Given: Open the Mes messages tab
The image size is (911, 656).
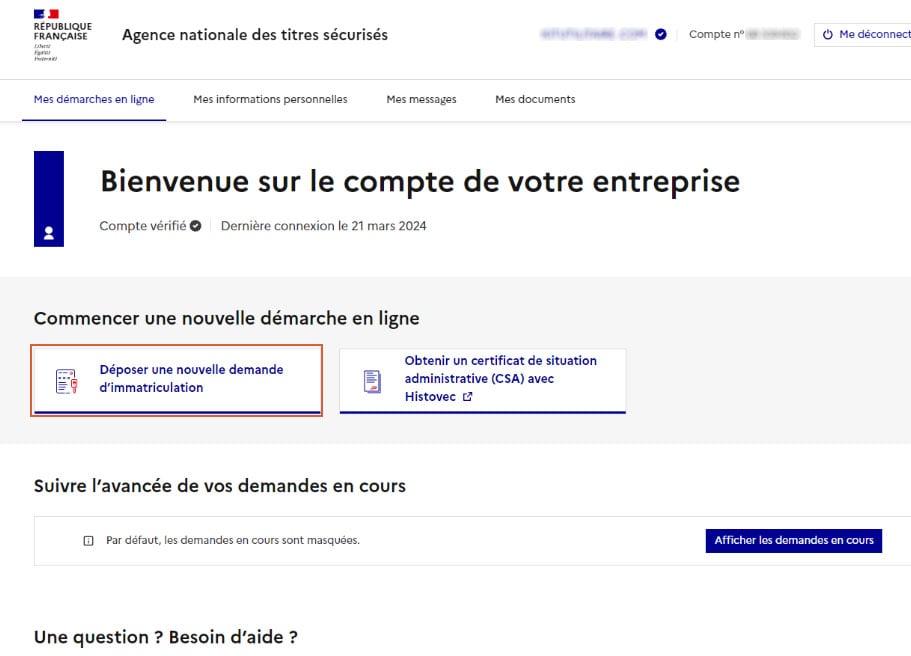Looking at the screenshot, I should (x=421, y=100).
